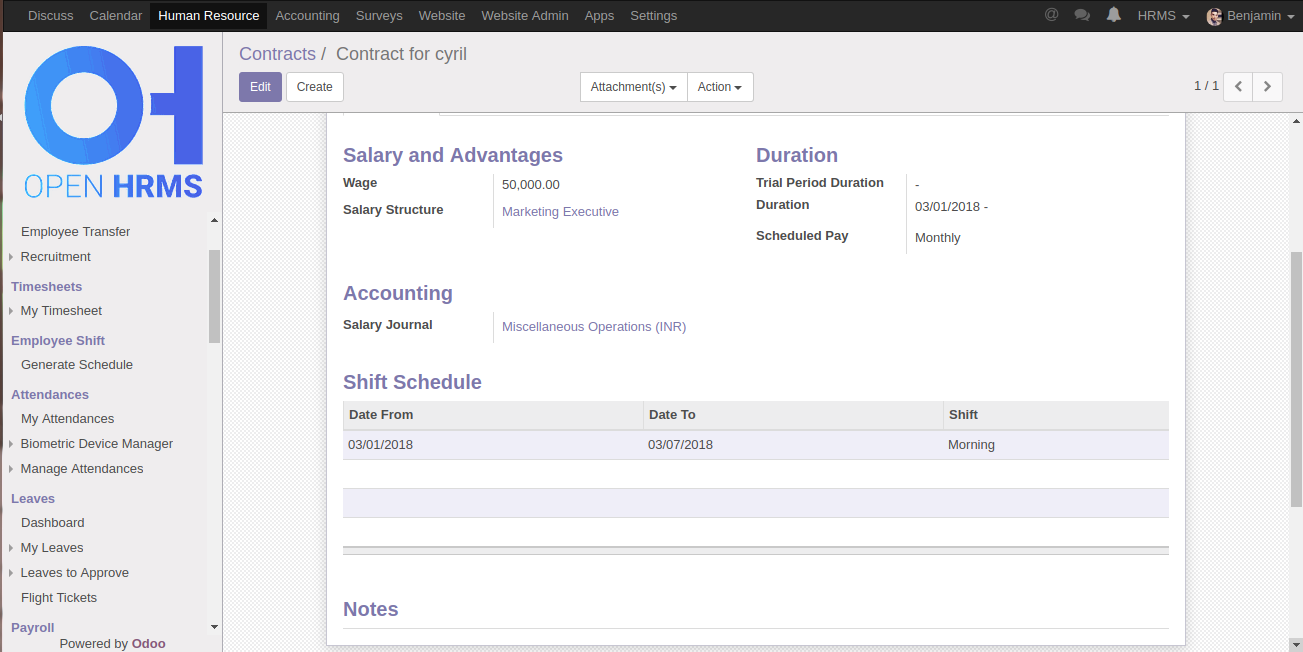Click the notifications bell icon
The image size is (1303, 652).
click(1114, 15)
